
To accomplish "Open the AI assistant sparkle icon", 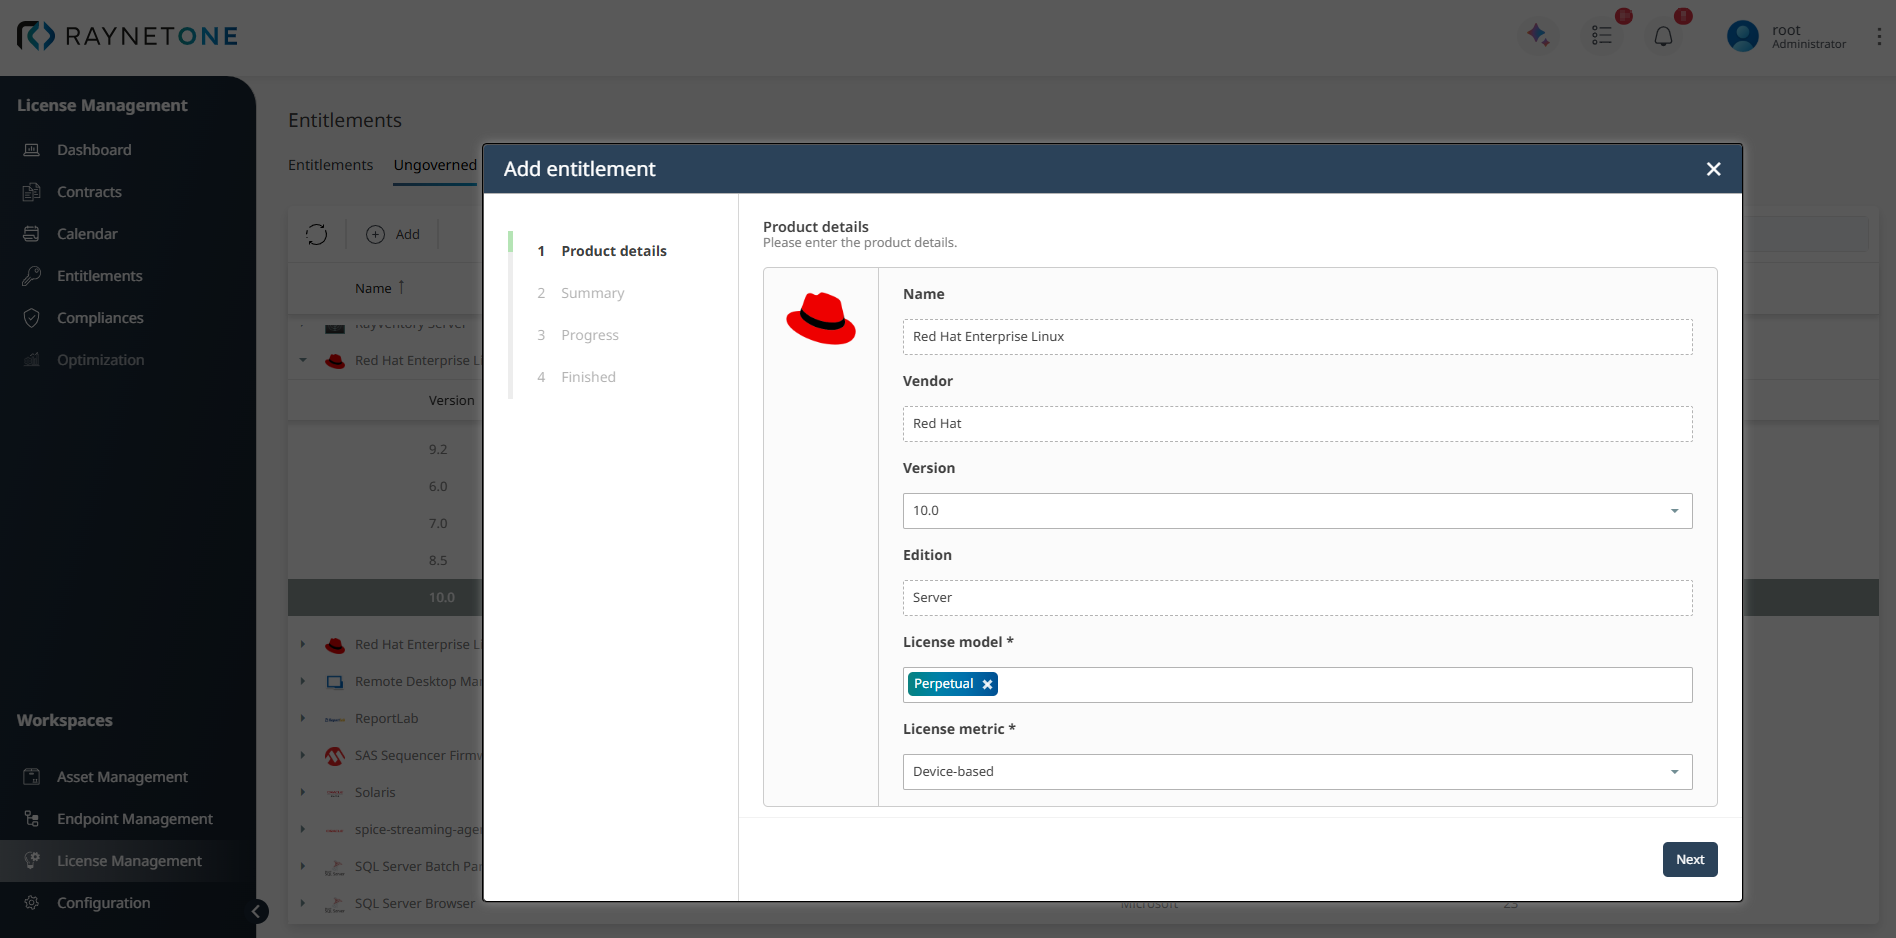I will [x=1538, y=35].
